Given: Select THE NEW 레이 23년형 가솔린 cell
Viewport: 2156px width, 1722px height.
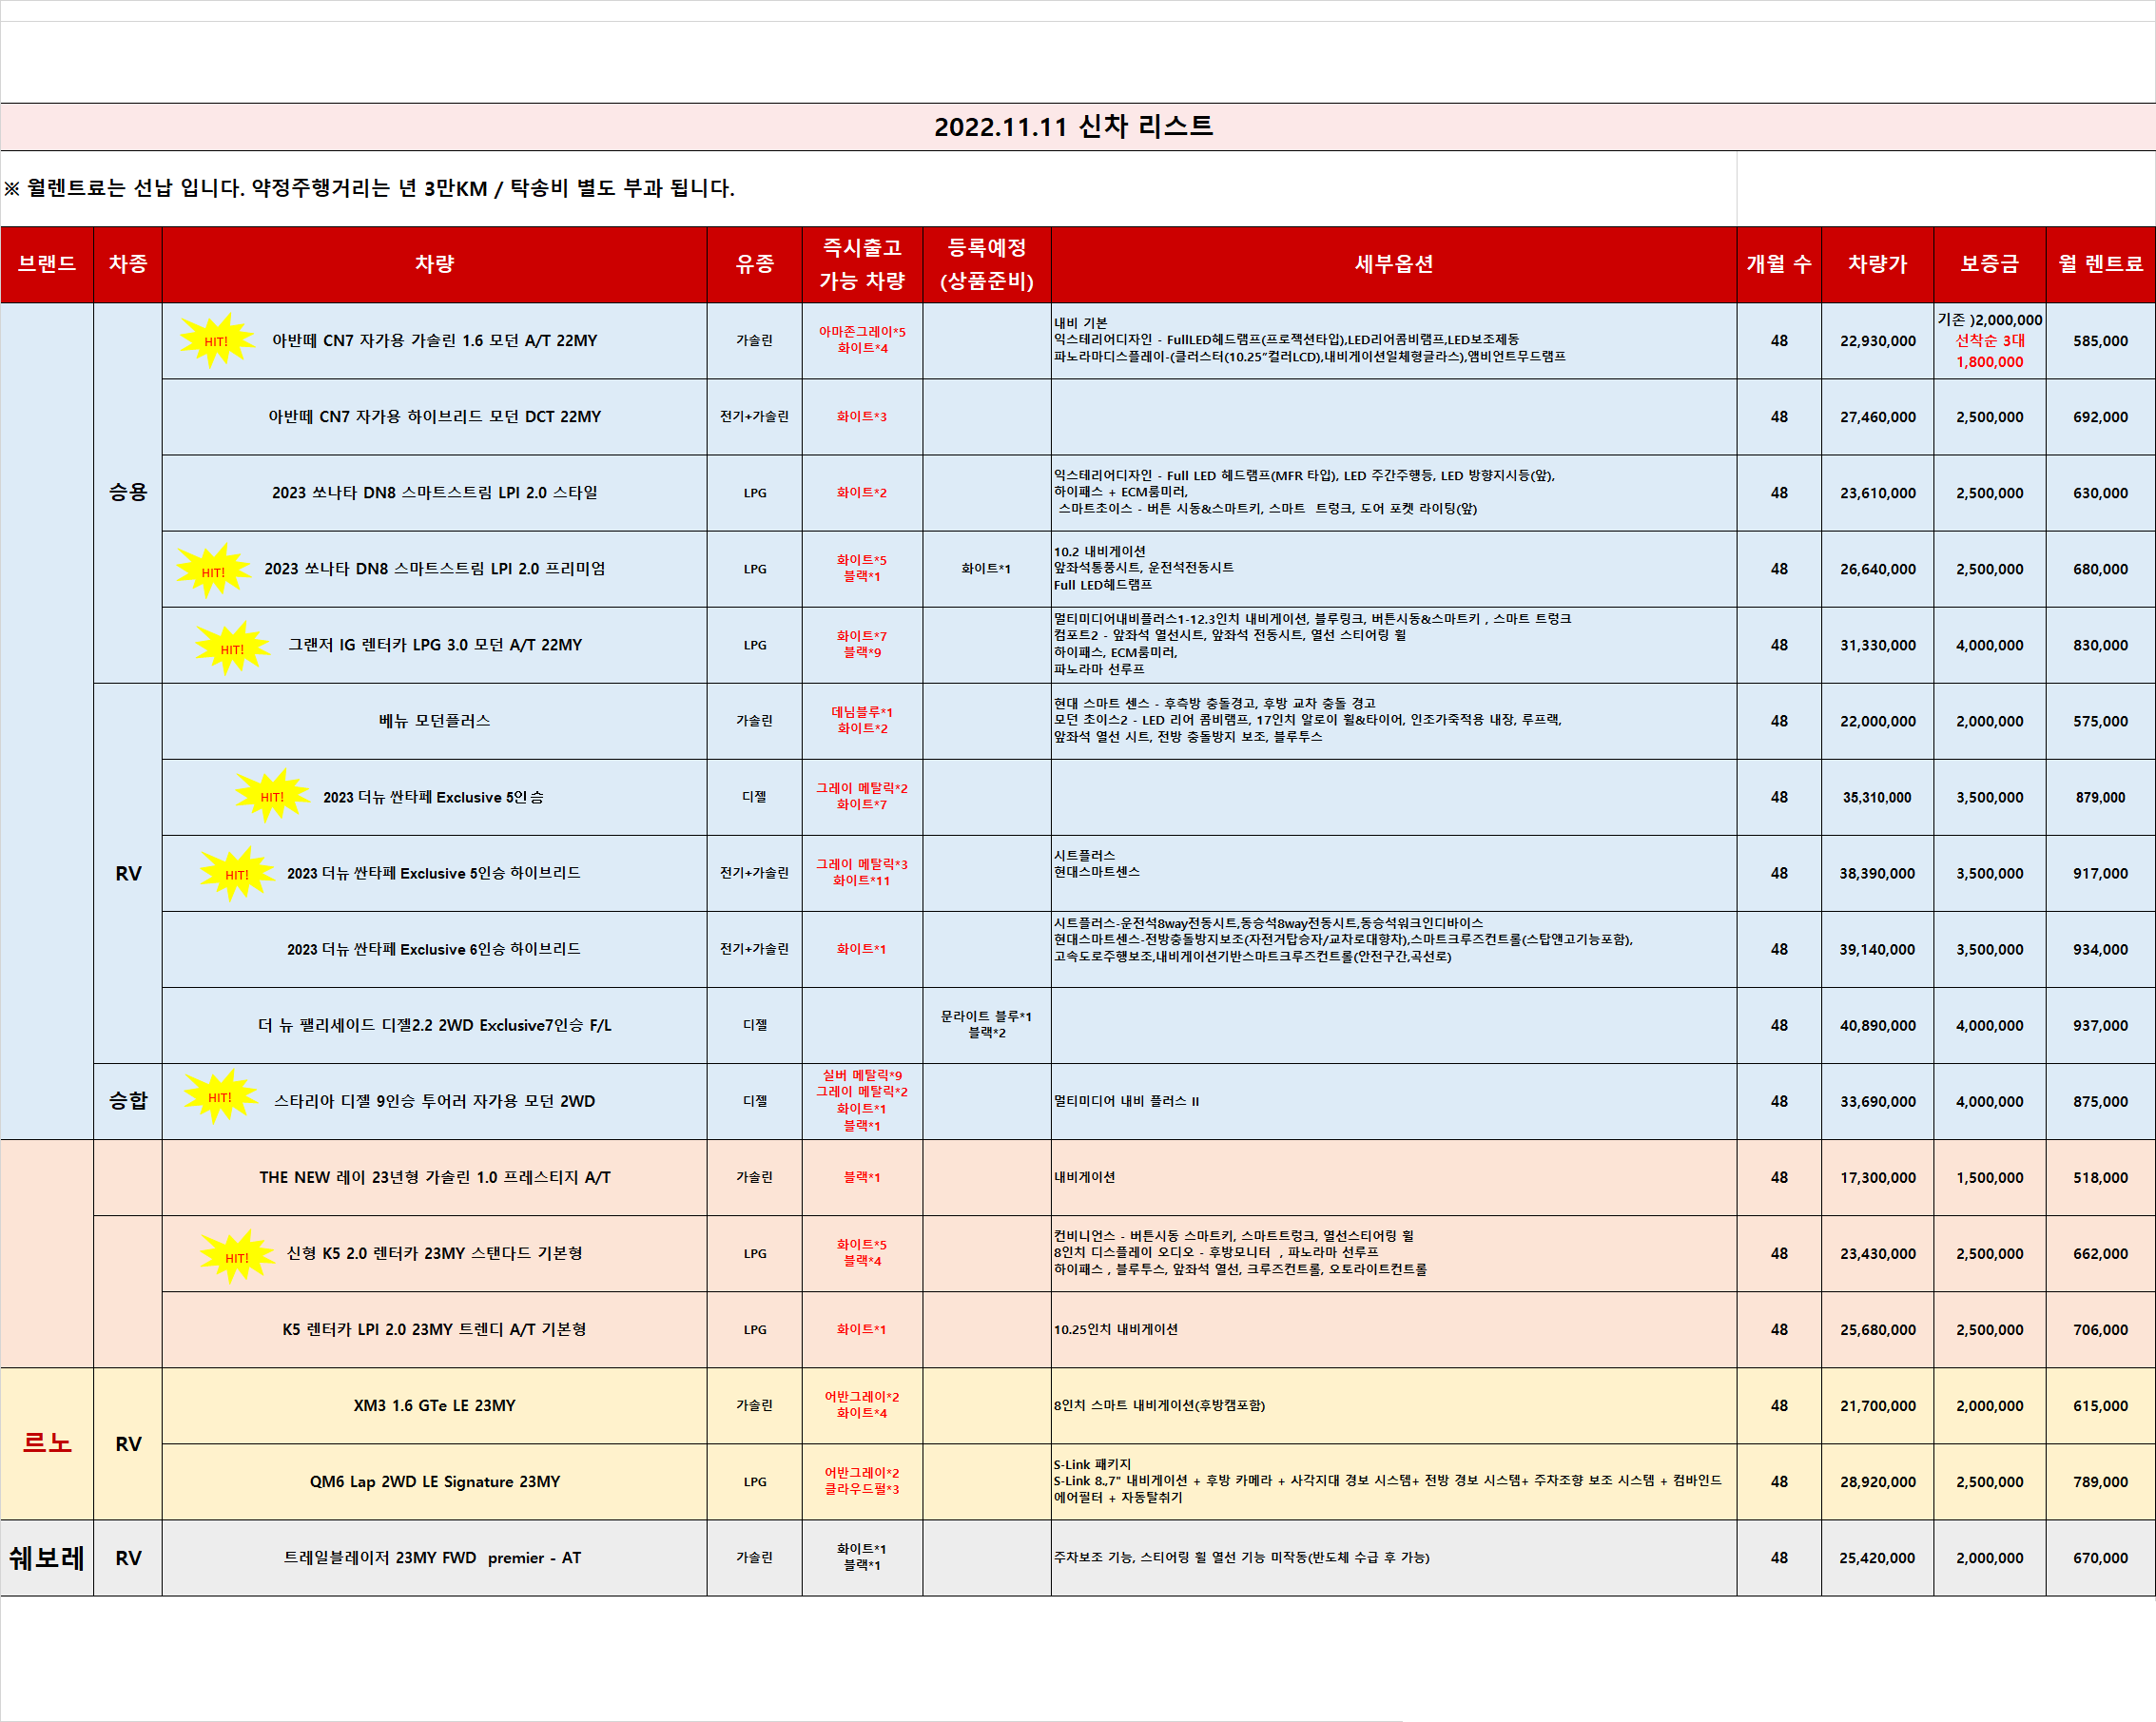Looking at the screenshot, I should tap(435, 1177).
